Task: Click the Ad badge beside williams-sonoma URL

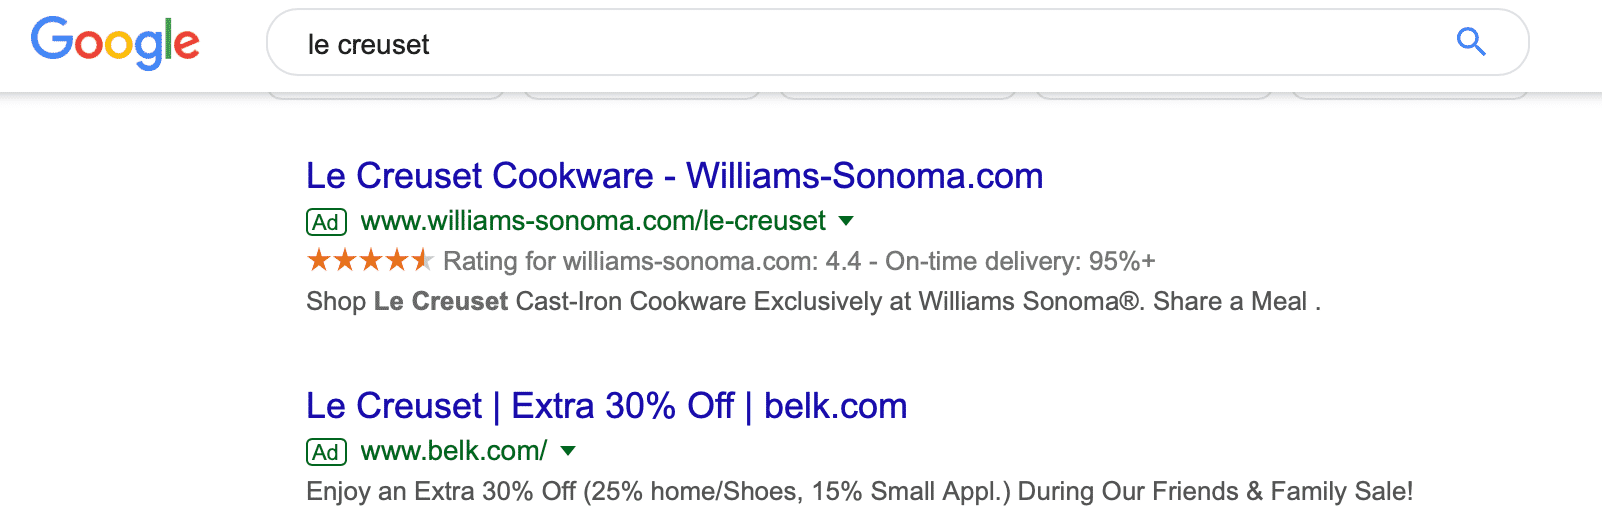Action: [326, 221]
